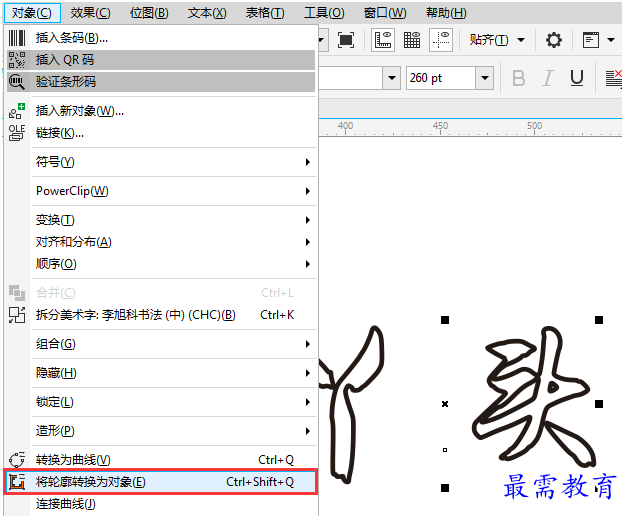Image resolution: width=625 pixels, height=518 pixels.
Task: Open the 表格(T) menu
Action: pyautogui.click(x=265, y=13)
